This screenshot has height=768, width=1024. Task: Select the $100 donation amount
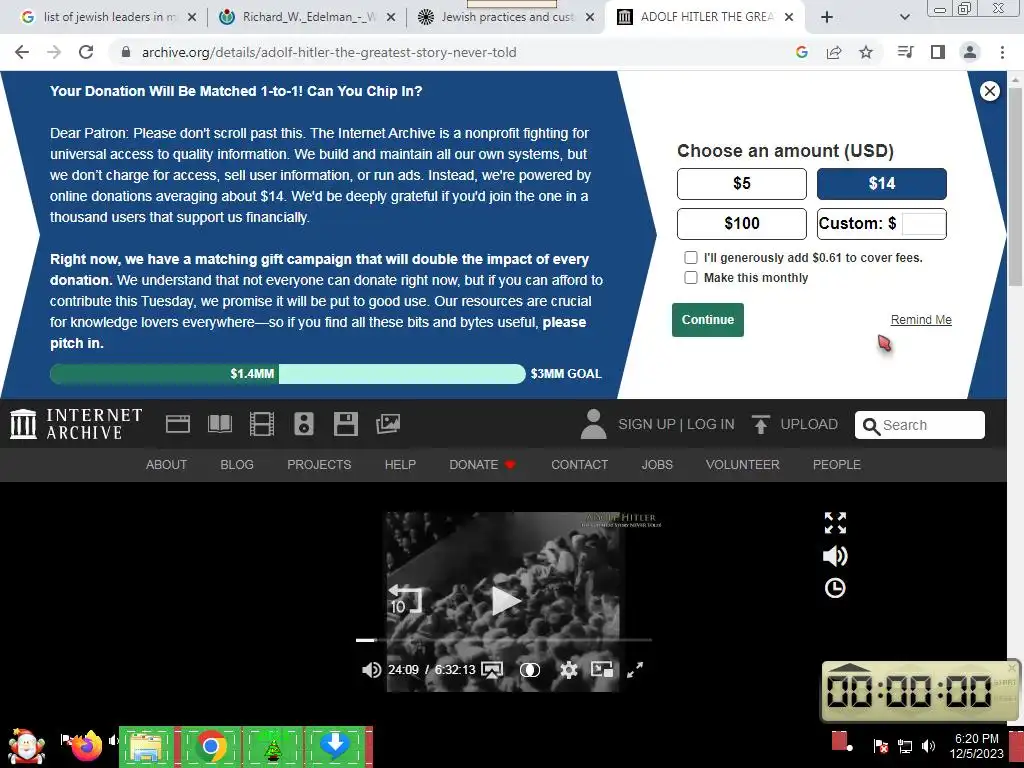pos(741,223)
